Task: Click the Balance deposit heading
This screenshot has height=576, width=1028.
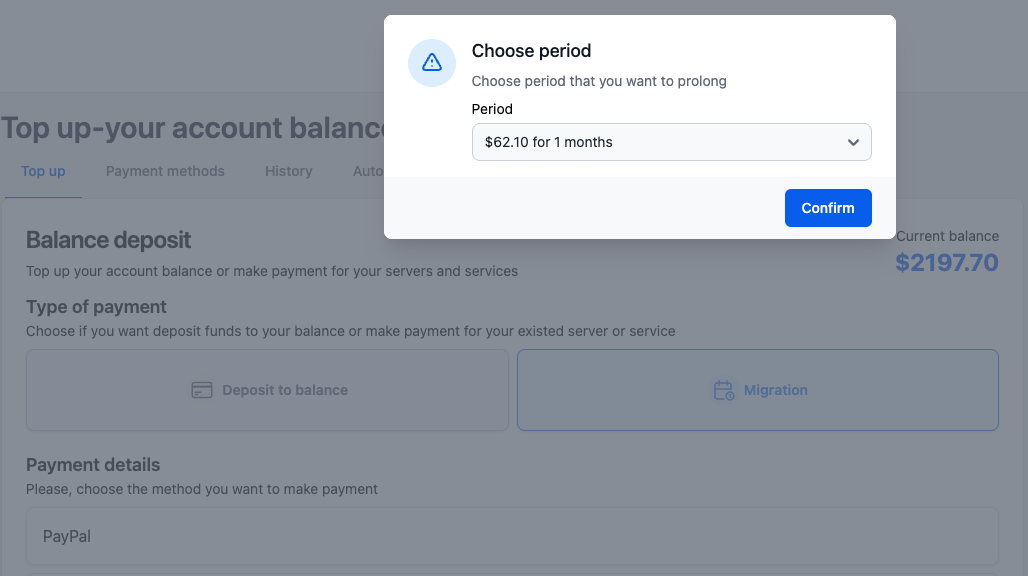Action: [108, 240]
